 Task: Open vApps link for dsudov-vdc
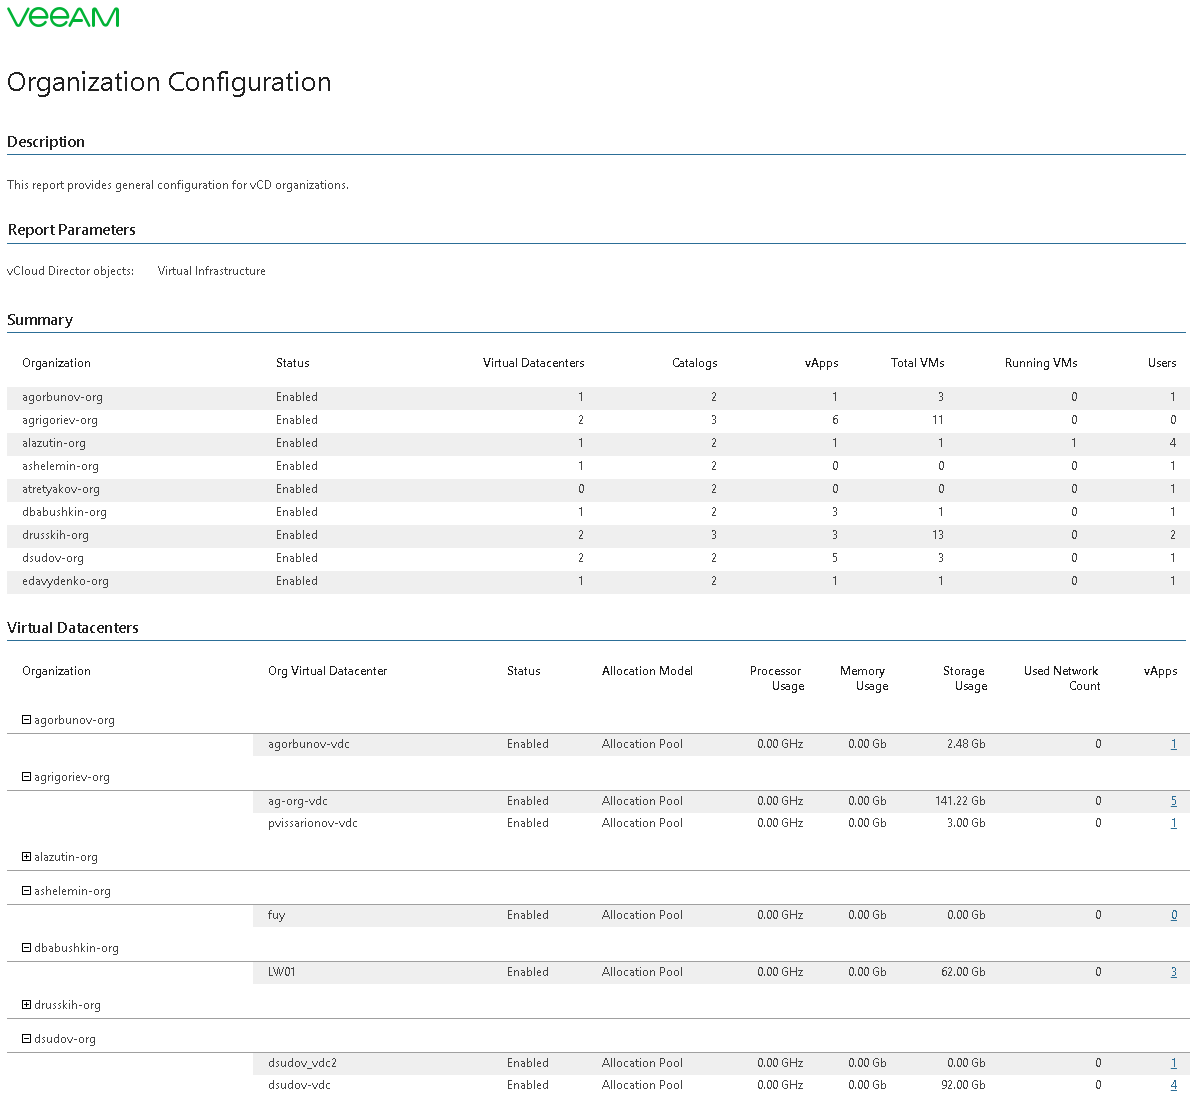pos(1173,1085)
